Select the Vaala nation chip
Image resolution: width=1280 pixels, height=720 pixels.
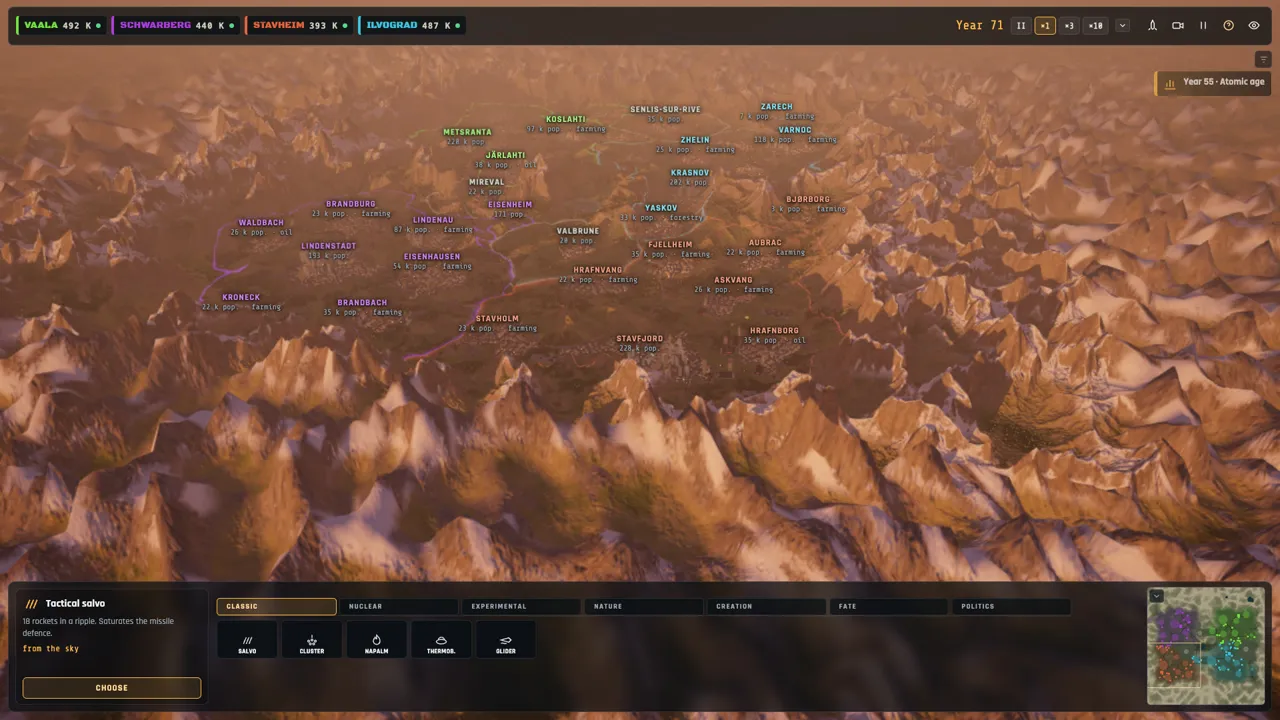point(62,26)
